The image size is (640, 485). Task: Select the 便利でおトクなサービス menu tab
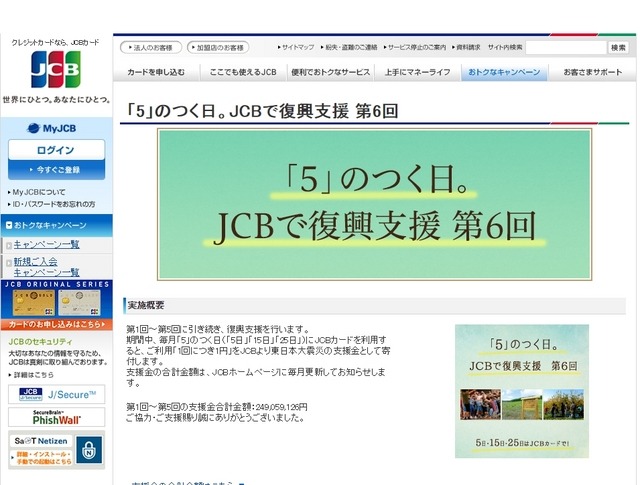coord(331,72)
